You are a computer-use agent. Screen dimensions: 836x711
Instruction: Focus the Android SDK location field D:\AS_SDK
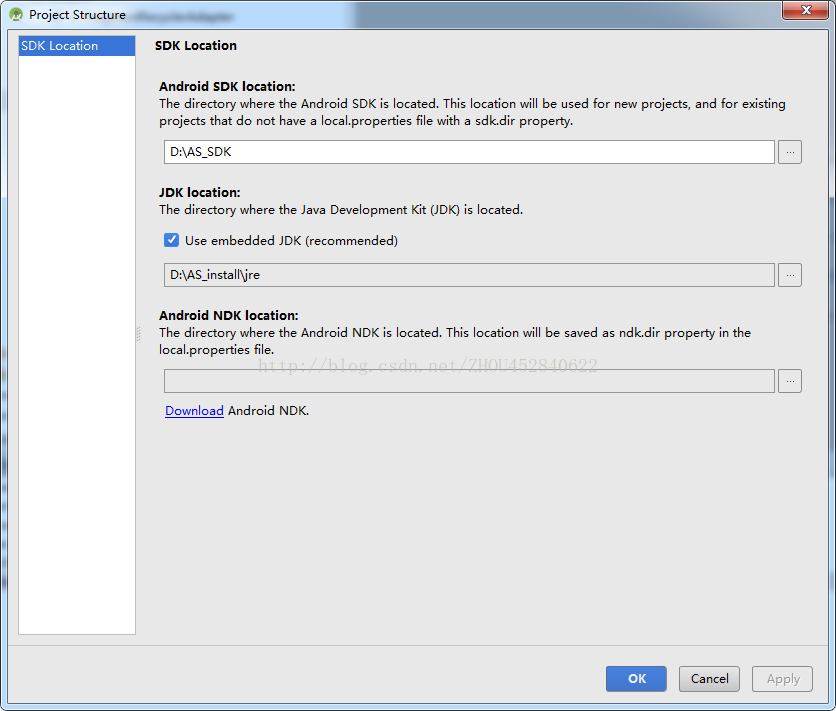tap(469, 152)
